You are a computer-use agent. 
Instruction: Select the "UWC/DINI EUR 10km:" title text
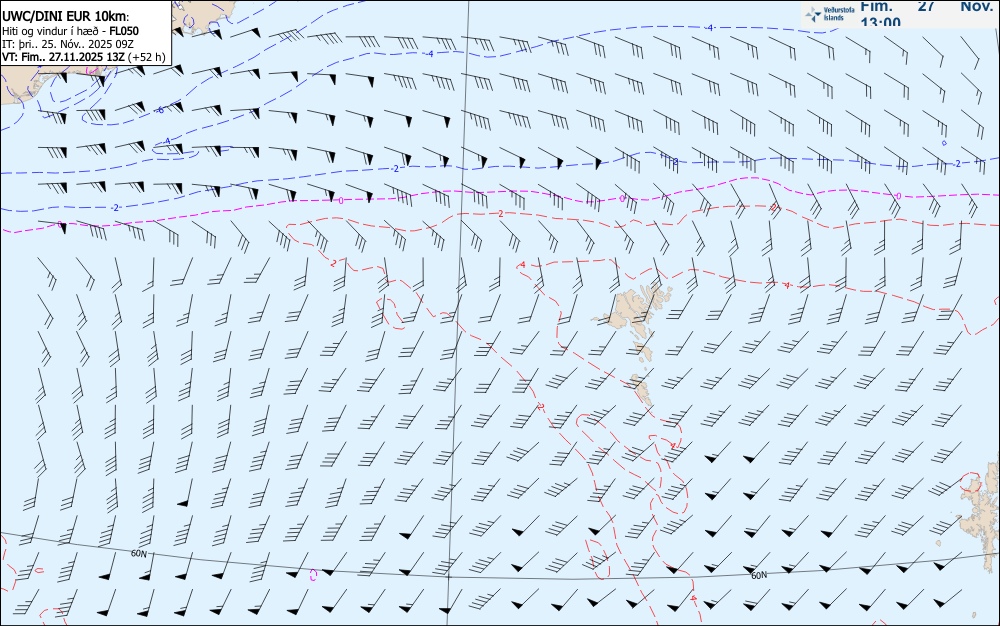(x=66, y=16)
